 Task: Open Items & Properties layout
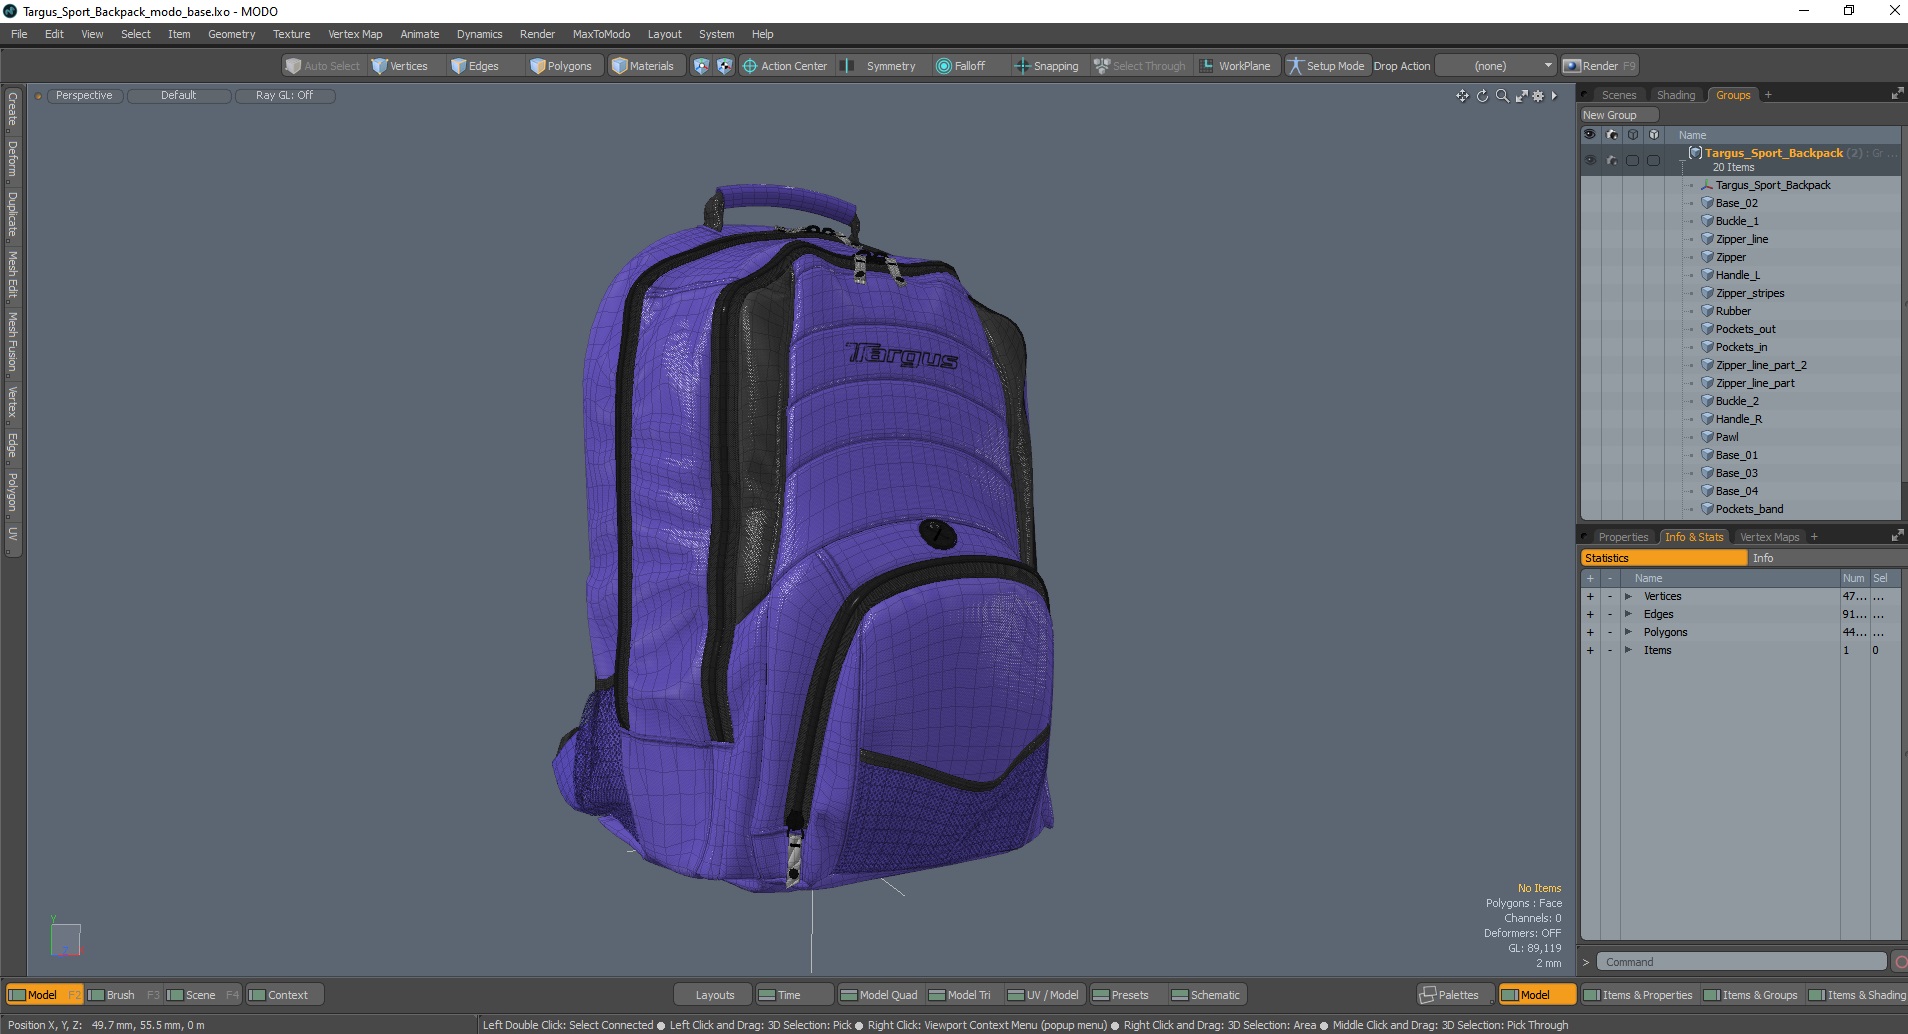(x=1638, y=995)
